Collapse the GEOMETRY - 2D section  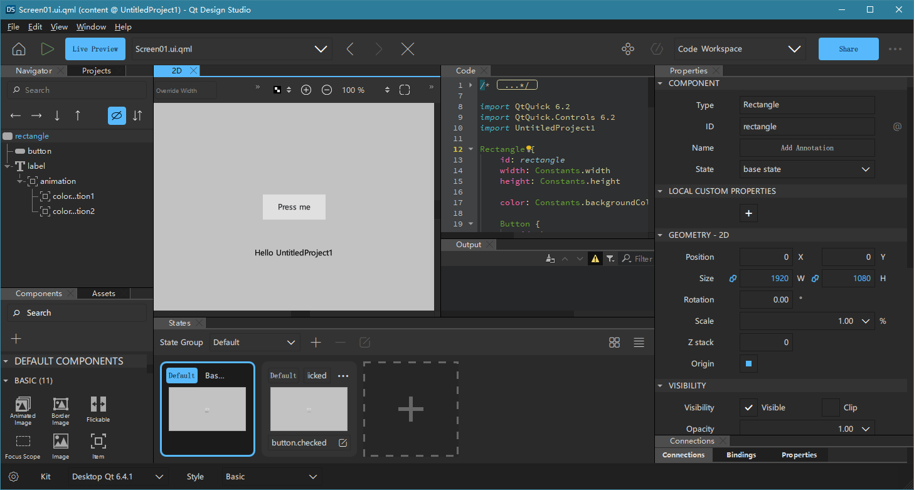660,235
